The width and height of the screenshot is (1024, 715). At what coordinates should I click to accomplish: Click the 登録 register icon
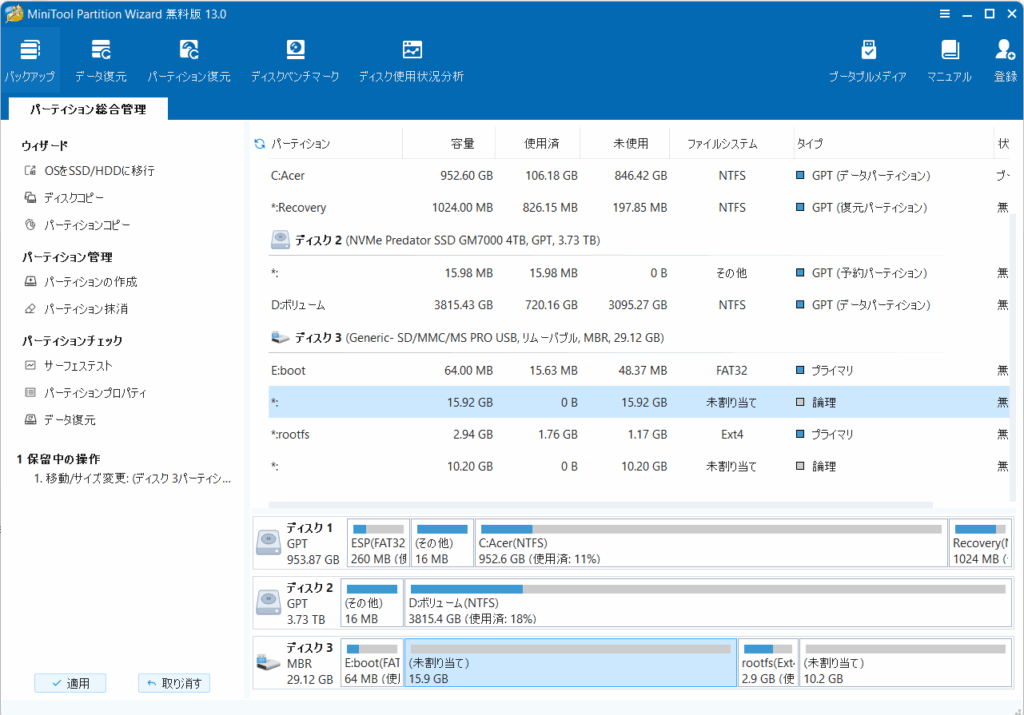(x=1005, y=60)
